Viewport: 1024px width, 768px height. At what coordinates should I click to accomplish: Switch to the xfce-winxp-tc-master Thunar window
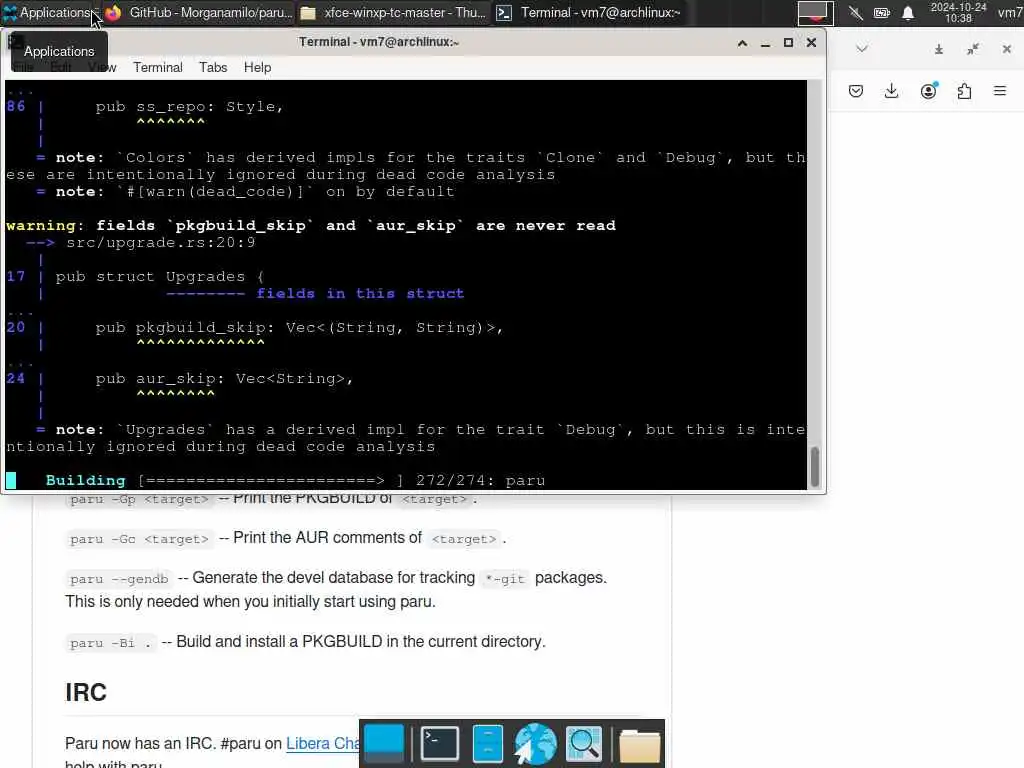point(393,12)
